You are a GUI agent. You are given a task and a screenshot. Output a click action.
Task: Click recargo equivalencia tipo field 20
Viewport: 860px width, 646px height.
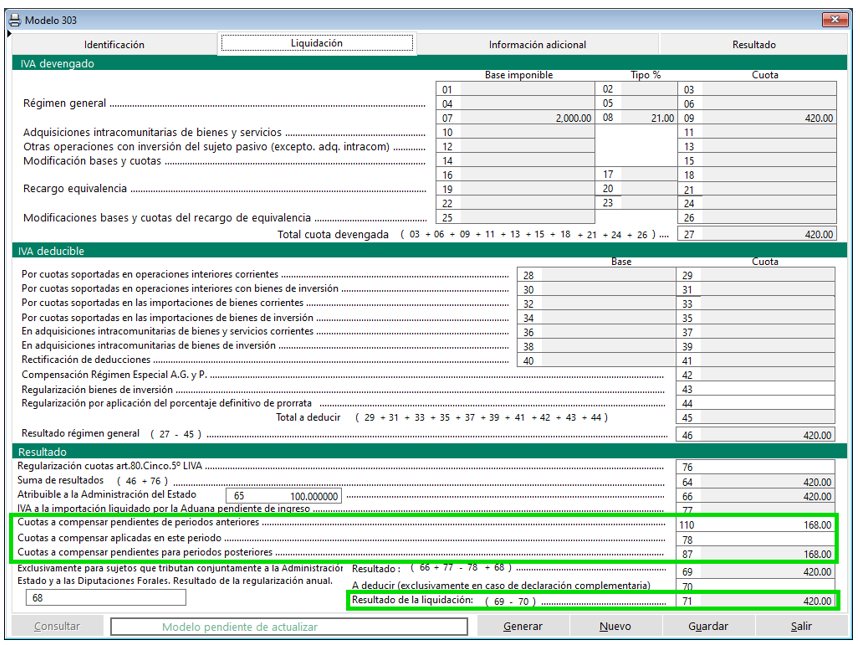636,188
